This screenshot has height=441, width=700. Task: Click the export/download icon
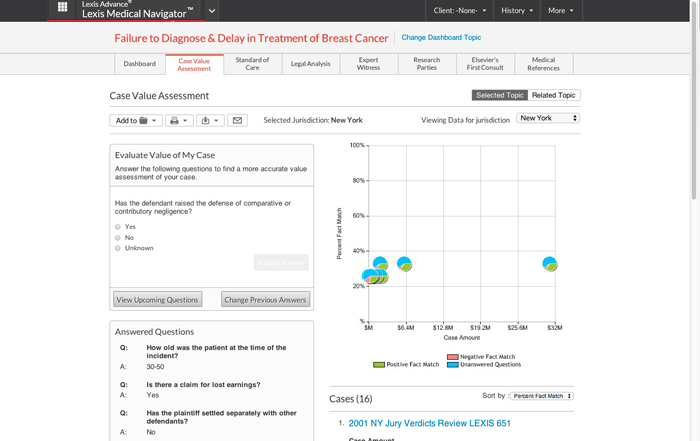[205, 121]
